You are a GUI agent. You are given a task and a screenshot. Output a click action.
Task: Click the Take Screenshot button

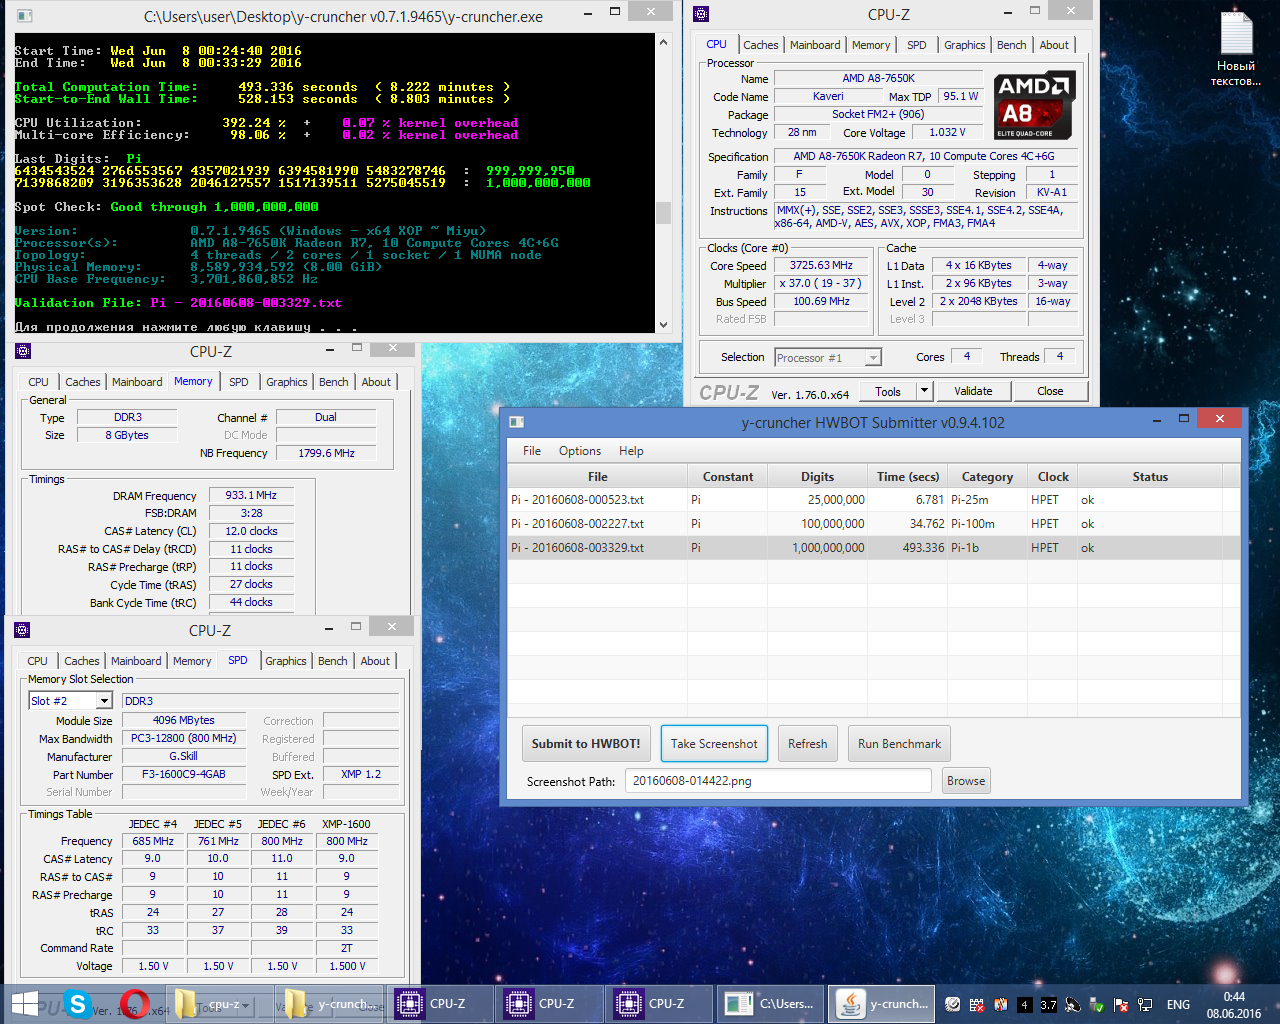click(x=714, y=744)
